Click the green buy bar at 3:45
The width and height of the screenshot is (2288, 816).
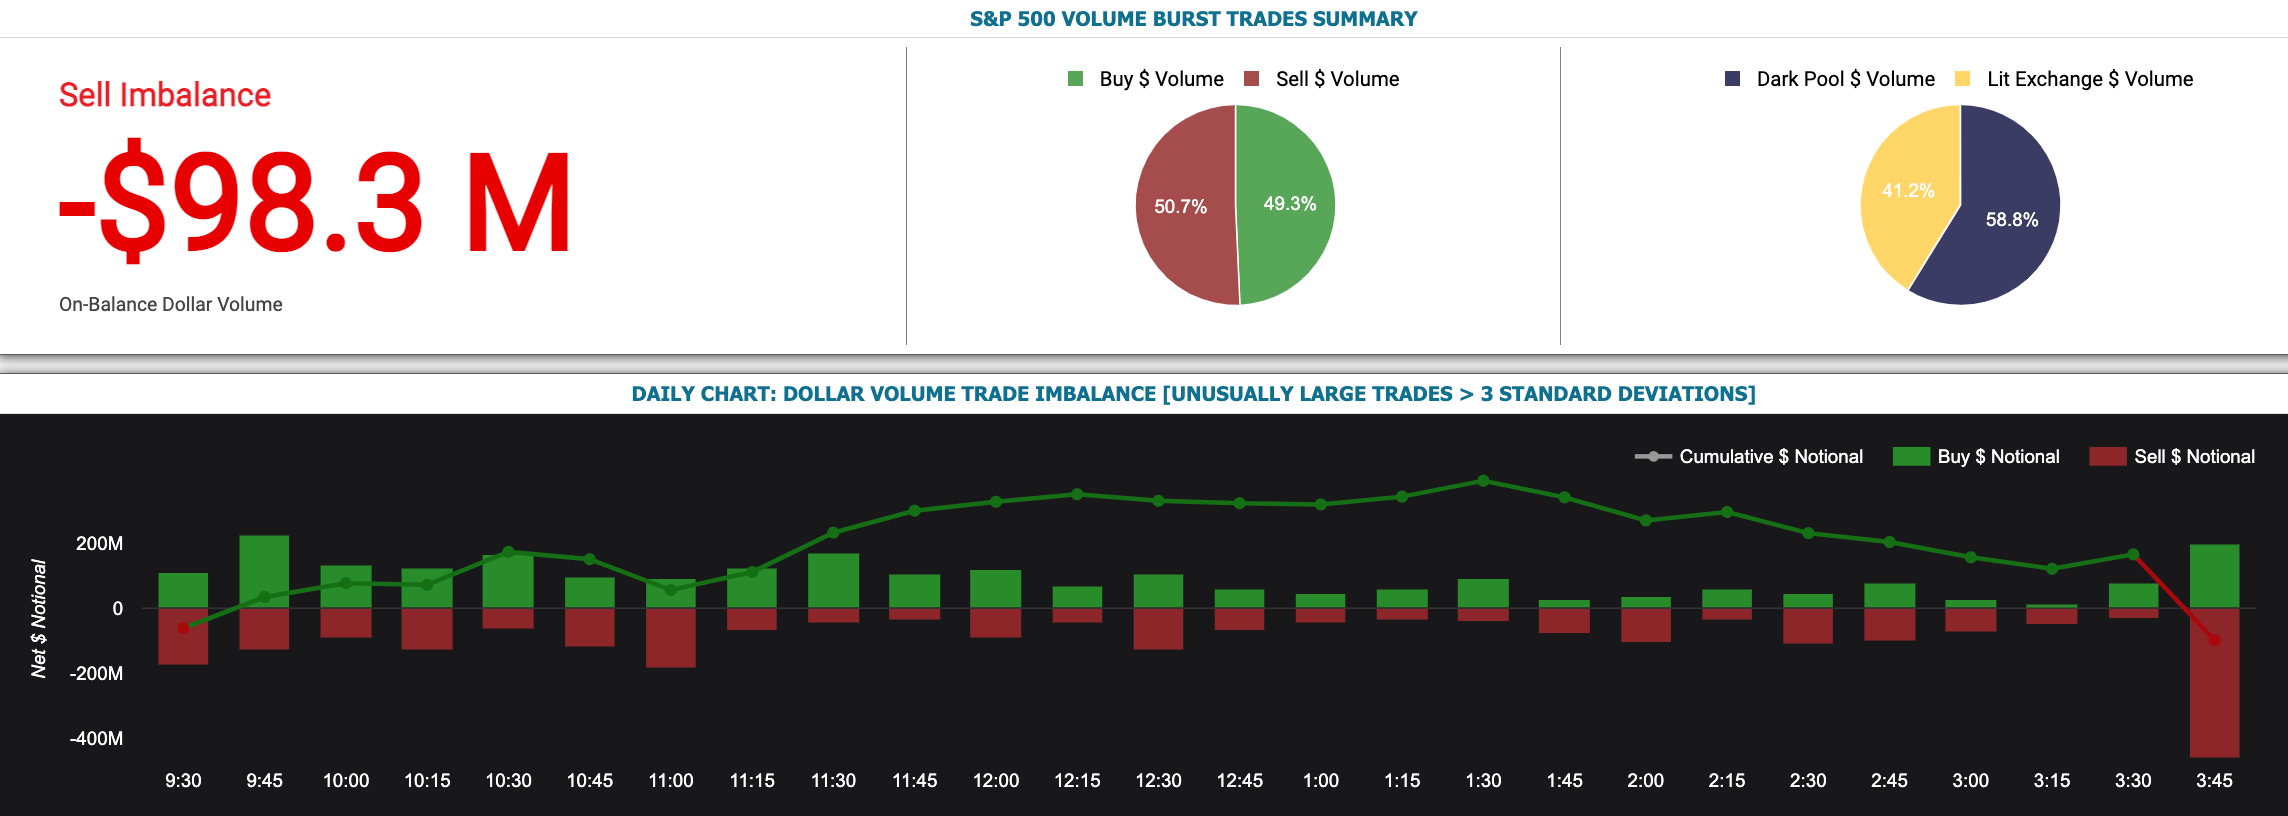(2214, 576)
